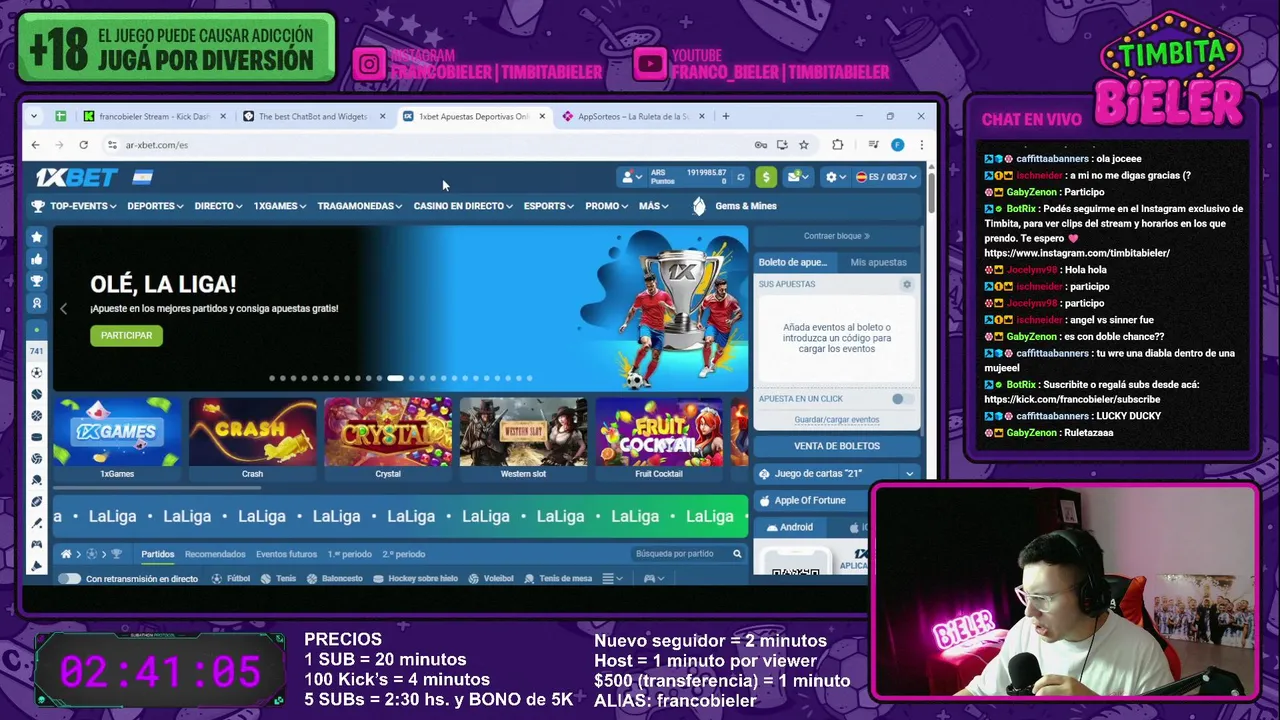Select the 1.er periodo tab

click(x=349, y=554)
